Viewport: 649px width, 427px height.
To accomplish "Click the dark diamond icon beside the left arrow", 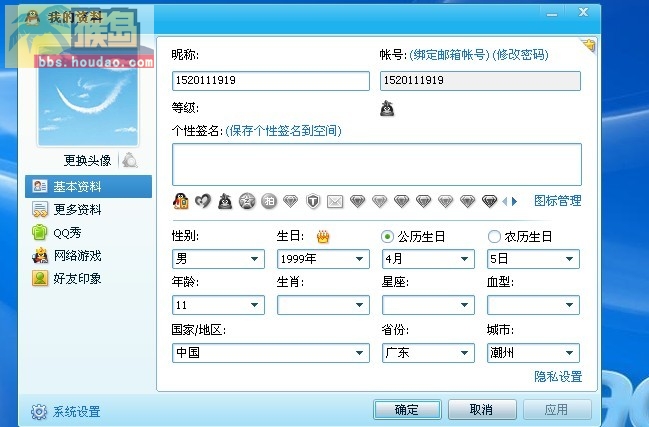I will (489, 202).
